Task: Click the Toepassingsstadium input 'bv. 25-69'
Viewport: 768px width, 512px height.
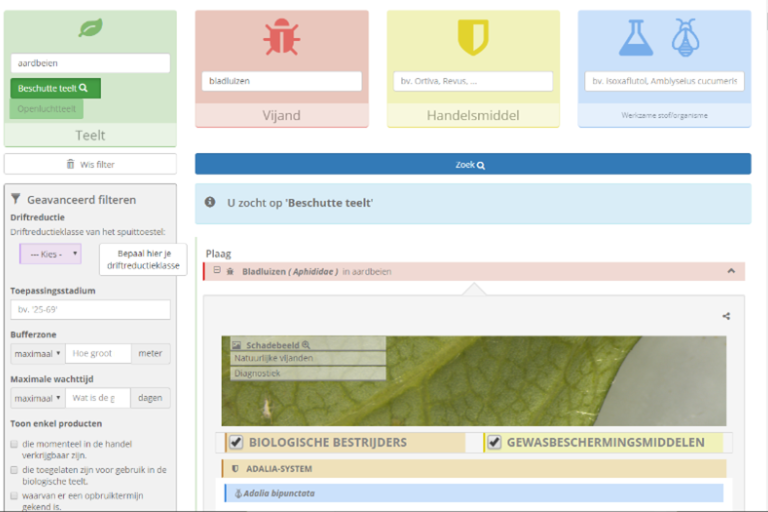Action: [90, 310]
